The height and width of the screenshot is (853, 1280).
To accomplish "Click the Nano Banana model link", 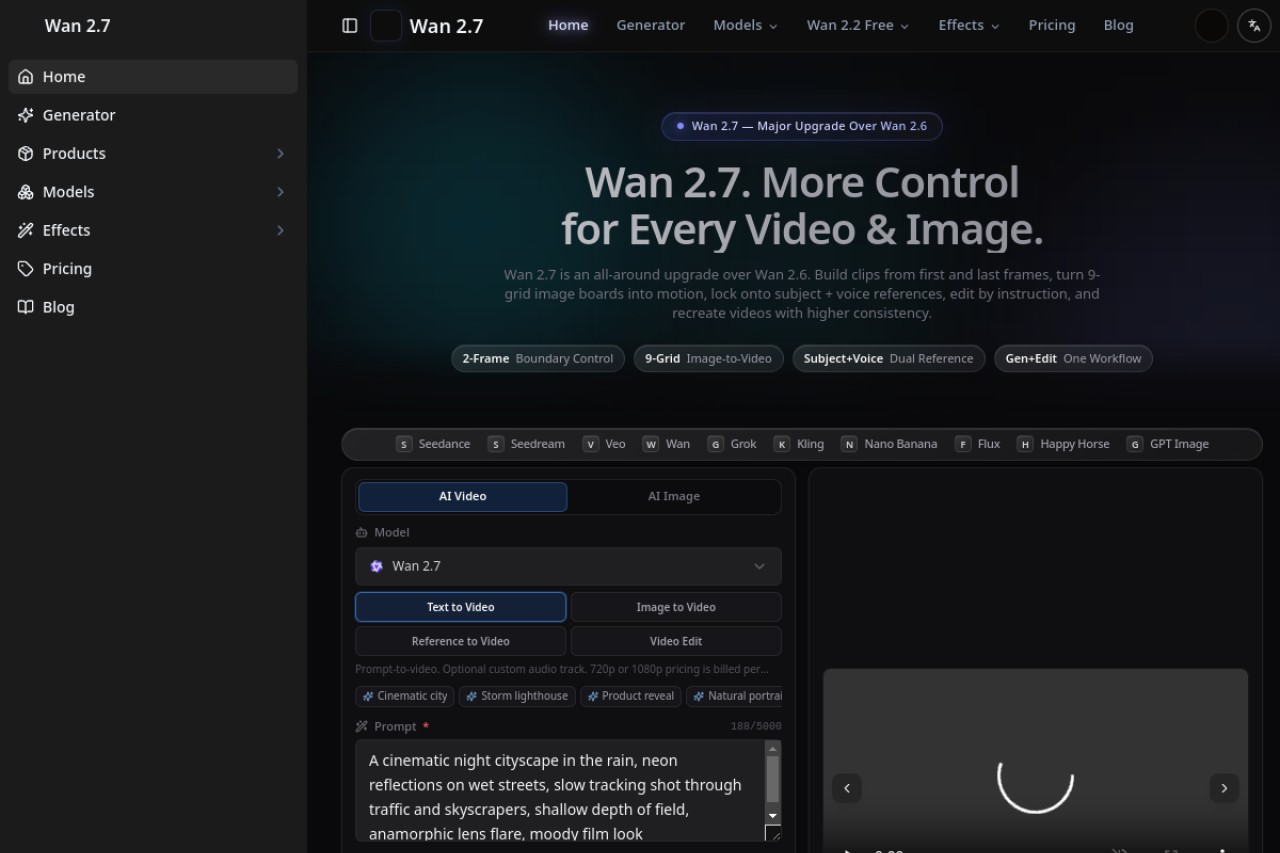I will click(889, 444).
